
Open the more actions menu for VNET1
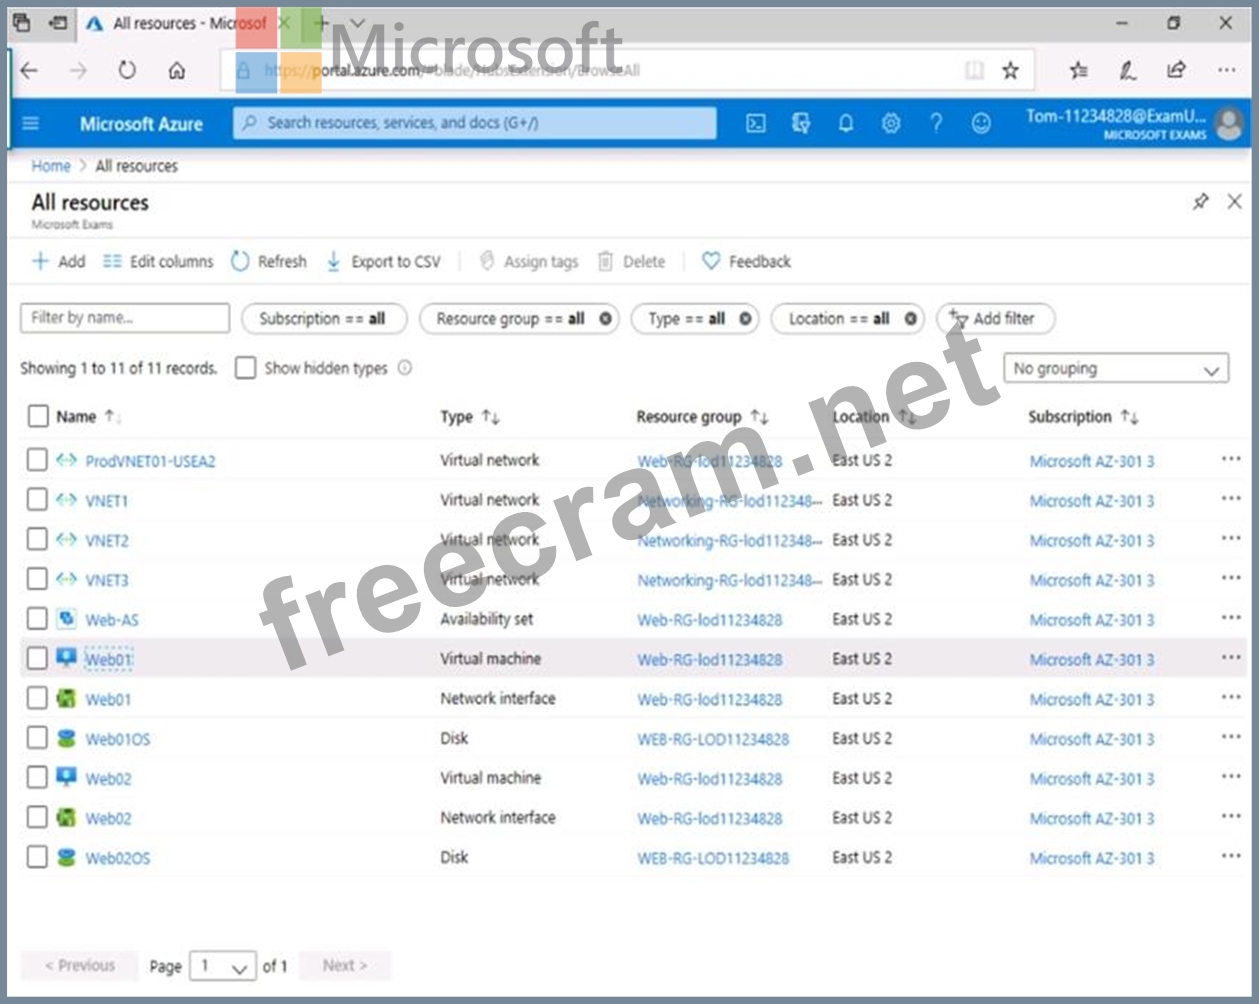pyautogui.click(x=1231, y=500)
